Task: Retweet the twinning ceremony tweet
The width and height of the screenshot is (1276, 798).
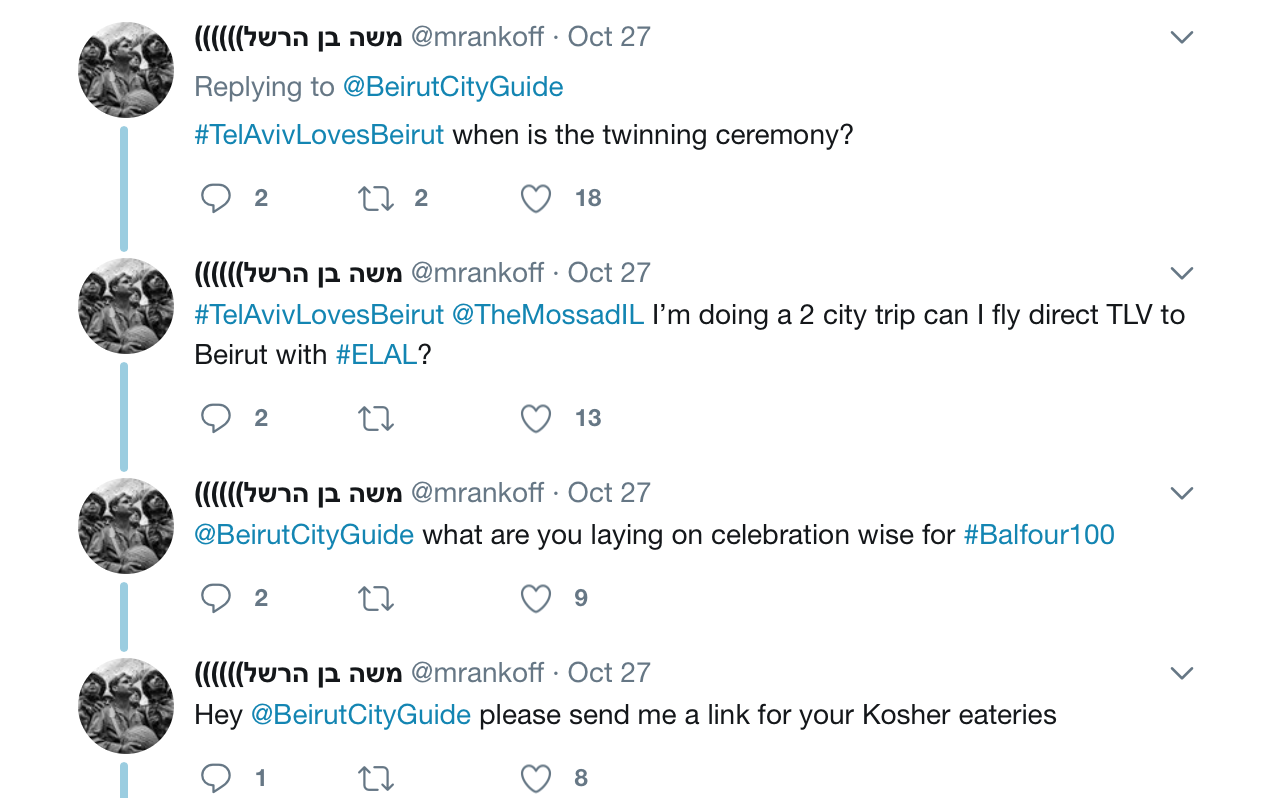Action: pyautogui.click(x=376, y=198)
